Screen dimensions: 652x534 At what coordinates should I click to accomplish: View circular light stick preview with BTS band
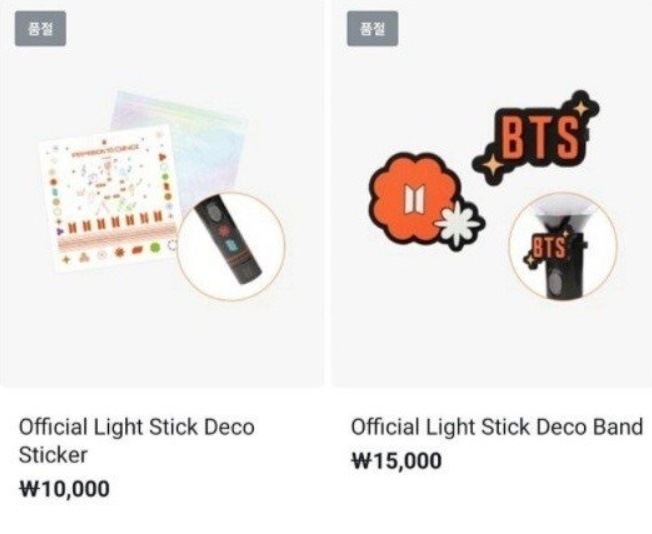563,246
